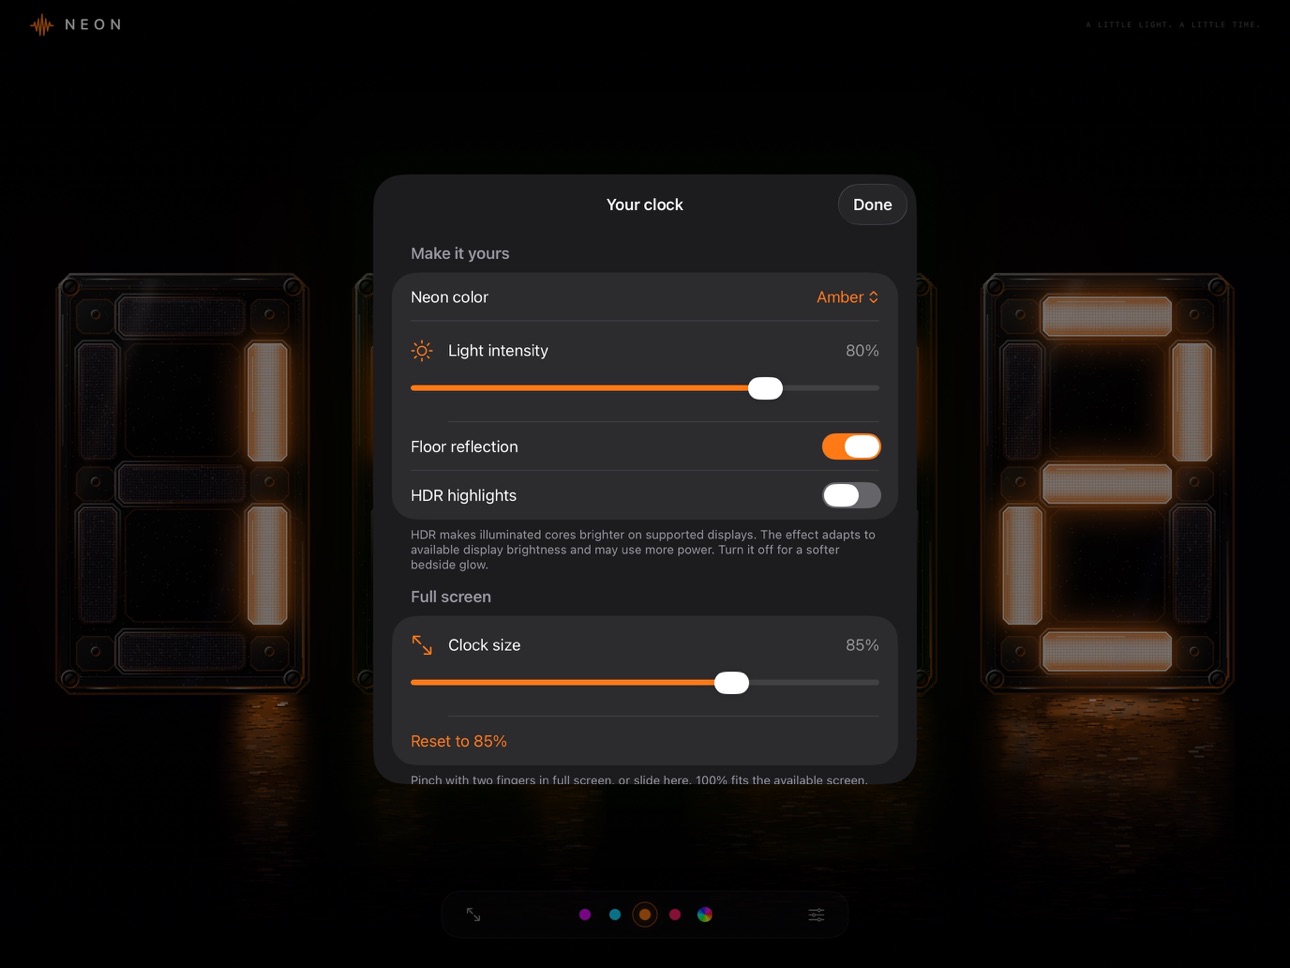Click Done to close the clock settings

click(872, 204)
